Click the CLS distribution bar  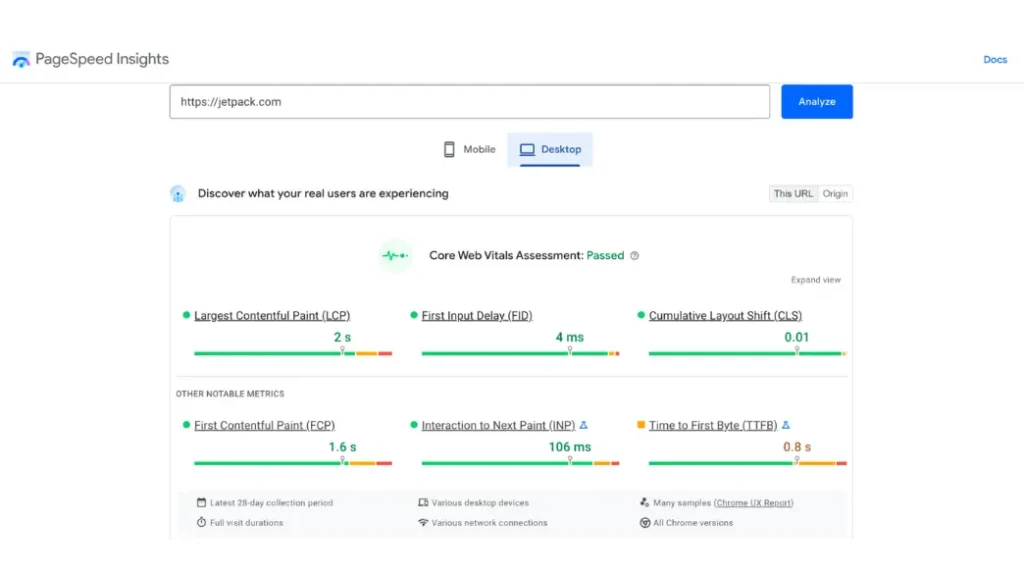click(x=747, y=353)
